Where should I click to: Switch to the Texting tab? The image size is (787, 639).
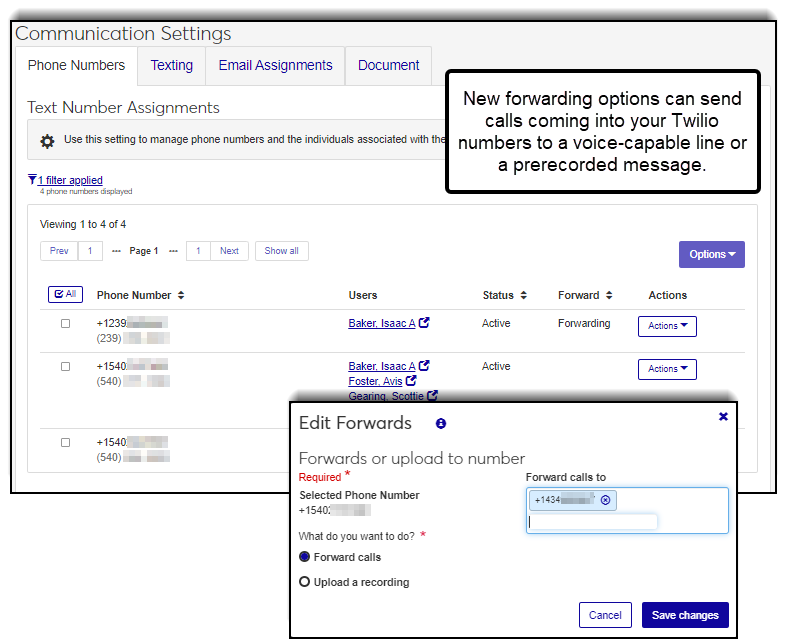point(172,65)
